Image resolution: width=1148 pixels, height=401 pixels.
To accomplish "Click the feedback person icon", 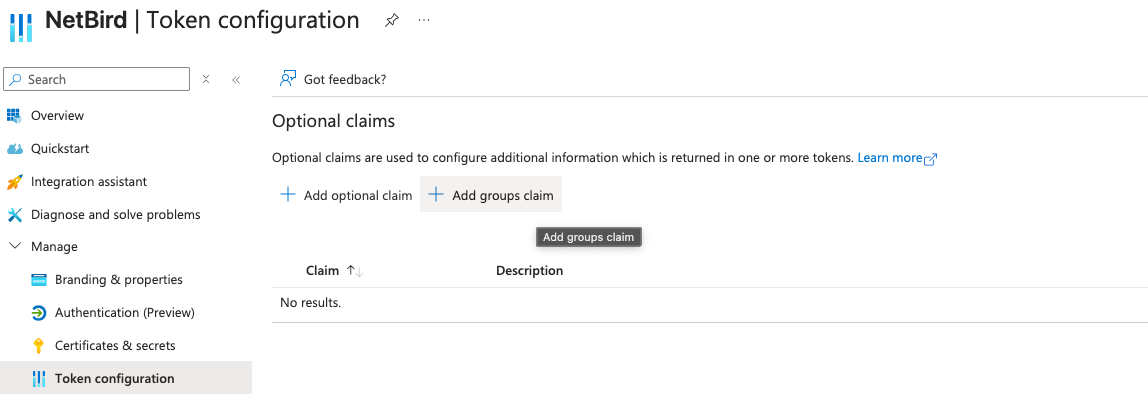I will (x=288, y=79).
